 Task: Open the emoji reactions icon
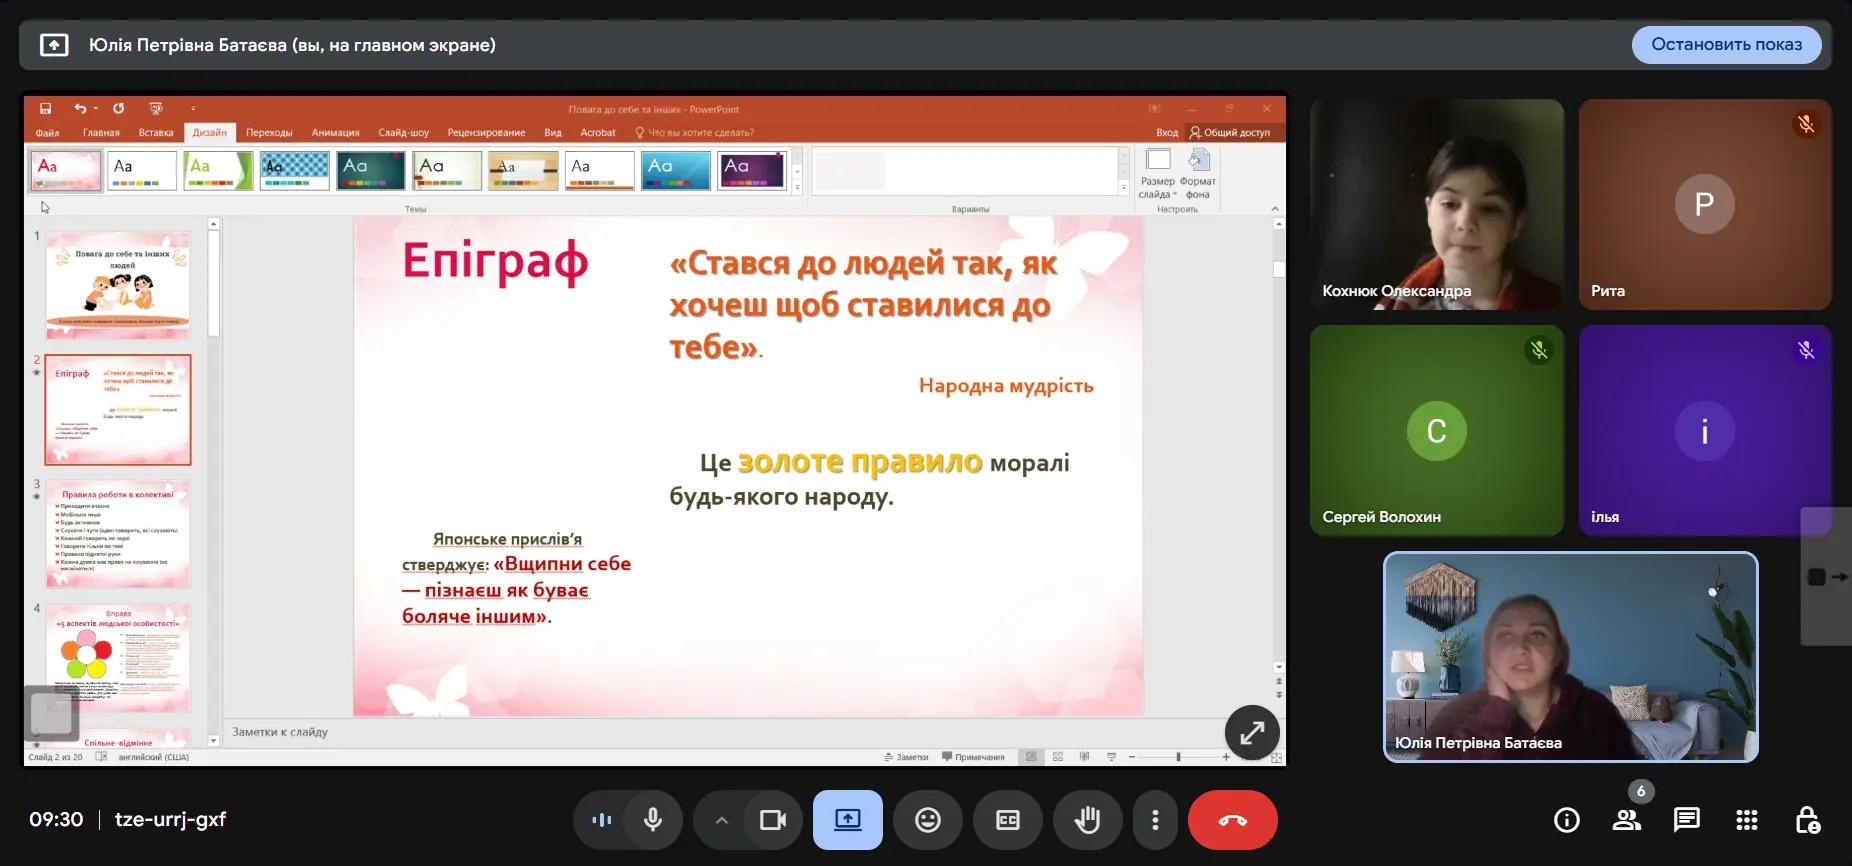point(928,820)
